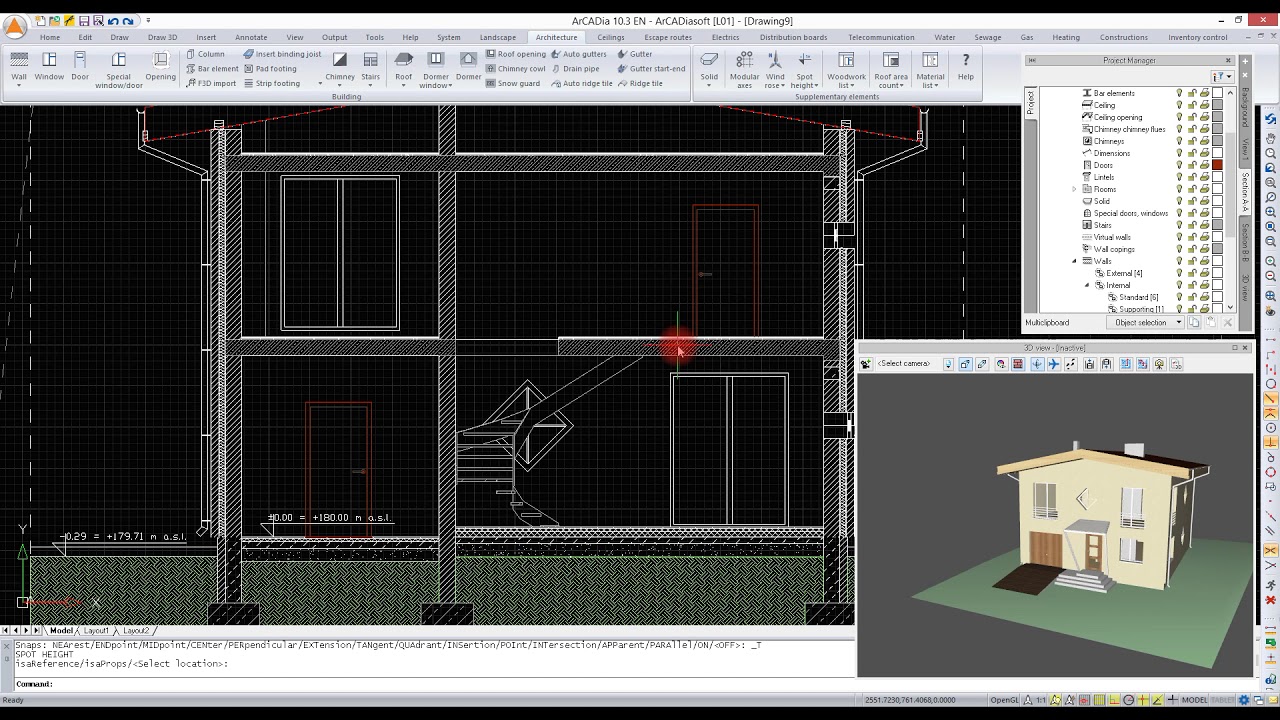This screenshot has width=1280, height=720.
Task: Select the Door tool in ribbon
Action: tap(80, 68)
